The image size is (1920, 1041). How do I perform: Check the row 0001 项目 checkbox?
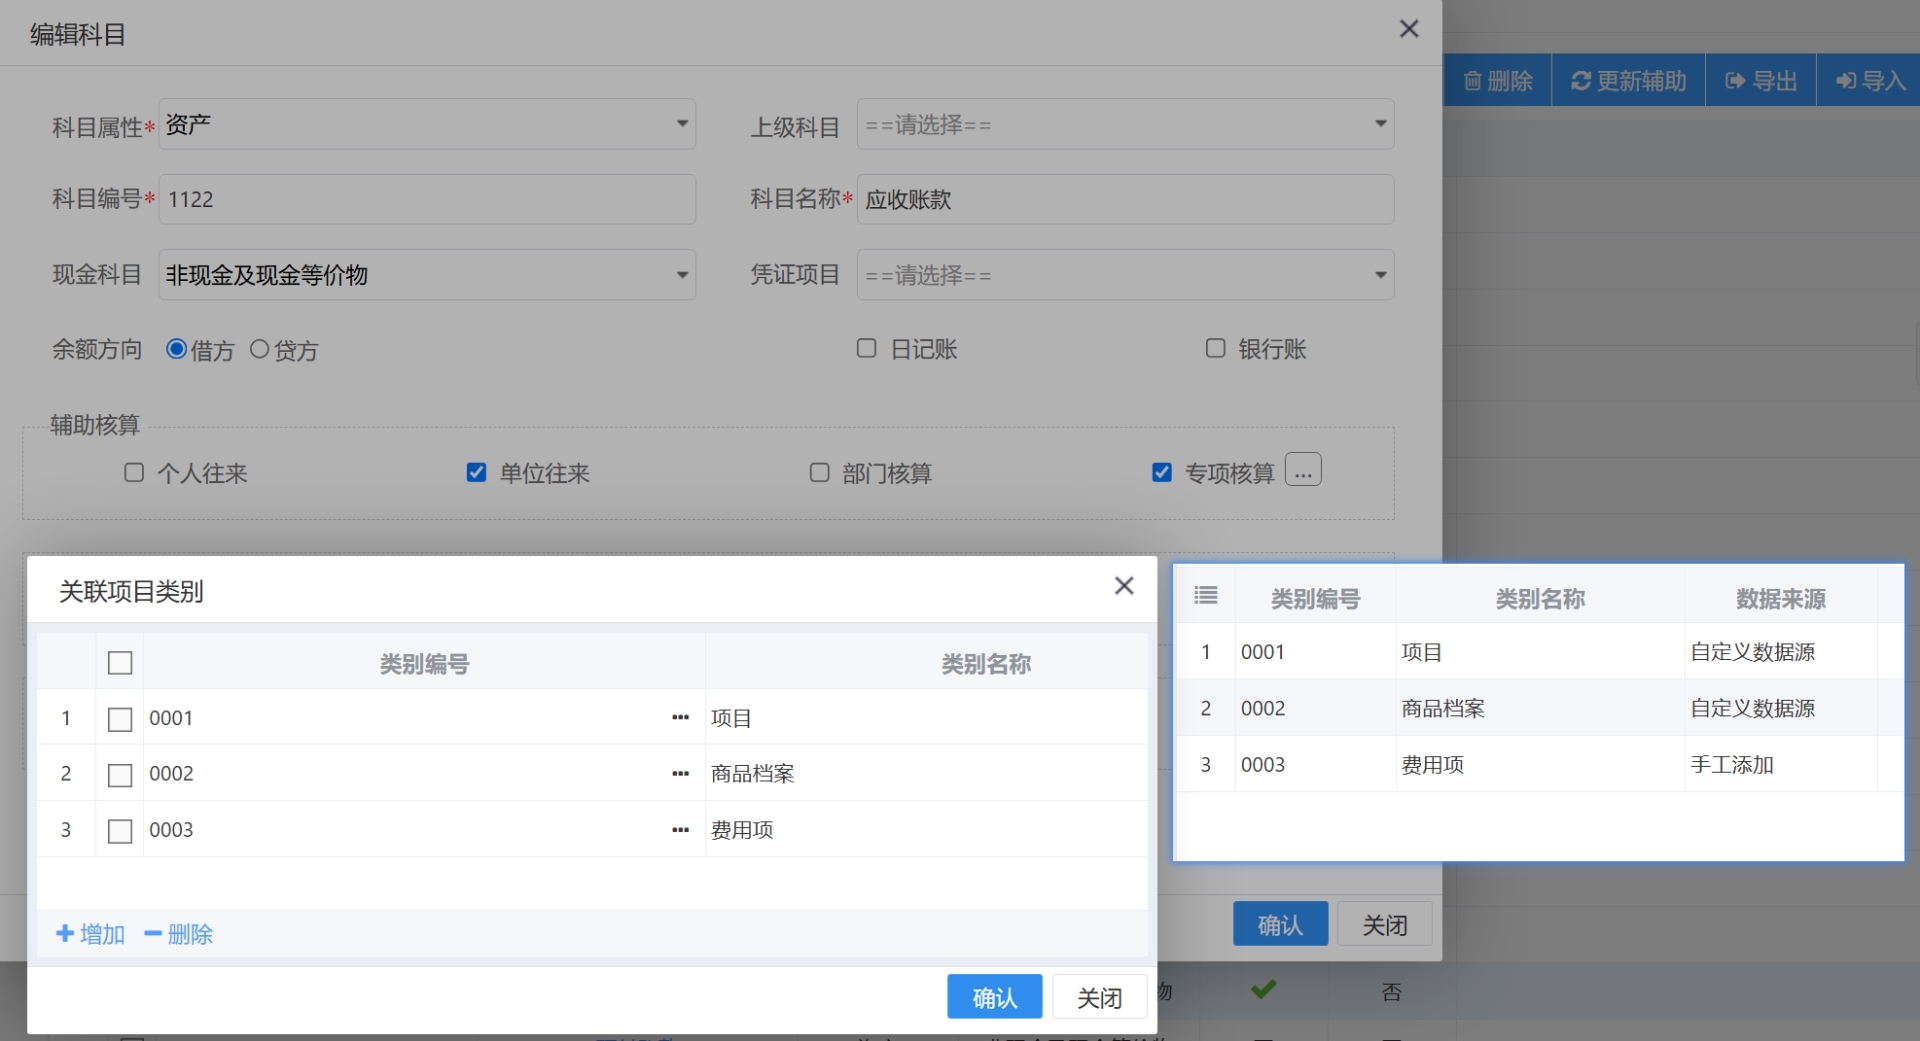click(x=120, y=719)
